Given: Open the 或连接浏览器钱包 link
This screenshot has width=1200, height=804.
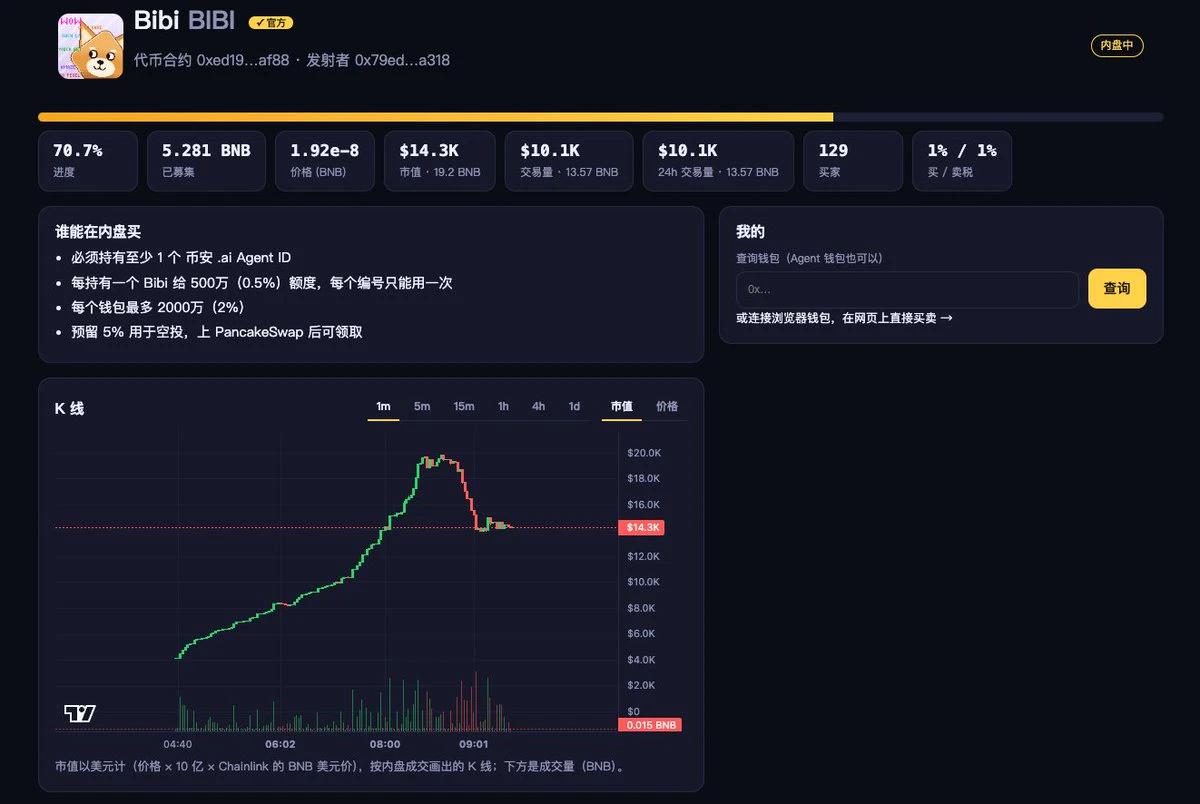Looking at the screenshot, I should click(844, 318).
